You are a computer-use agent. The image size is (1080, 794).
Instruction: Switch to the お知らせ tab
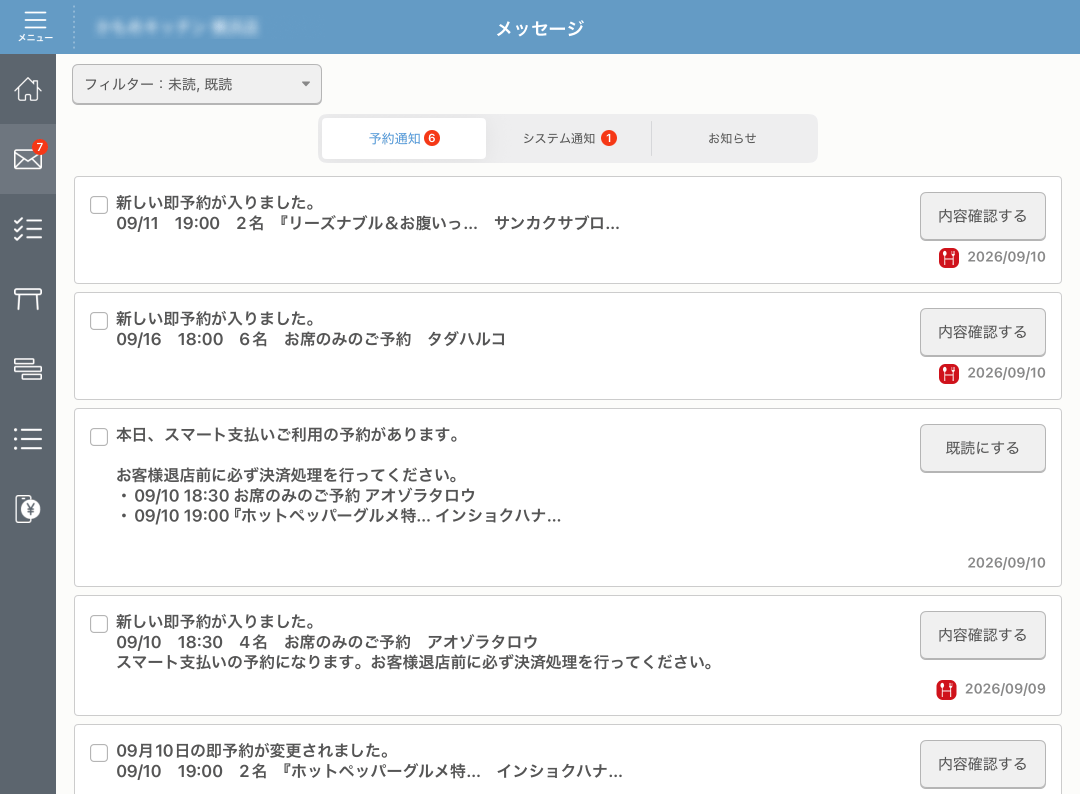pos(733,138)
